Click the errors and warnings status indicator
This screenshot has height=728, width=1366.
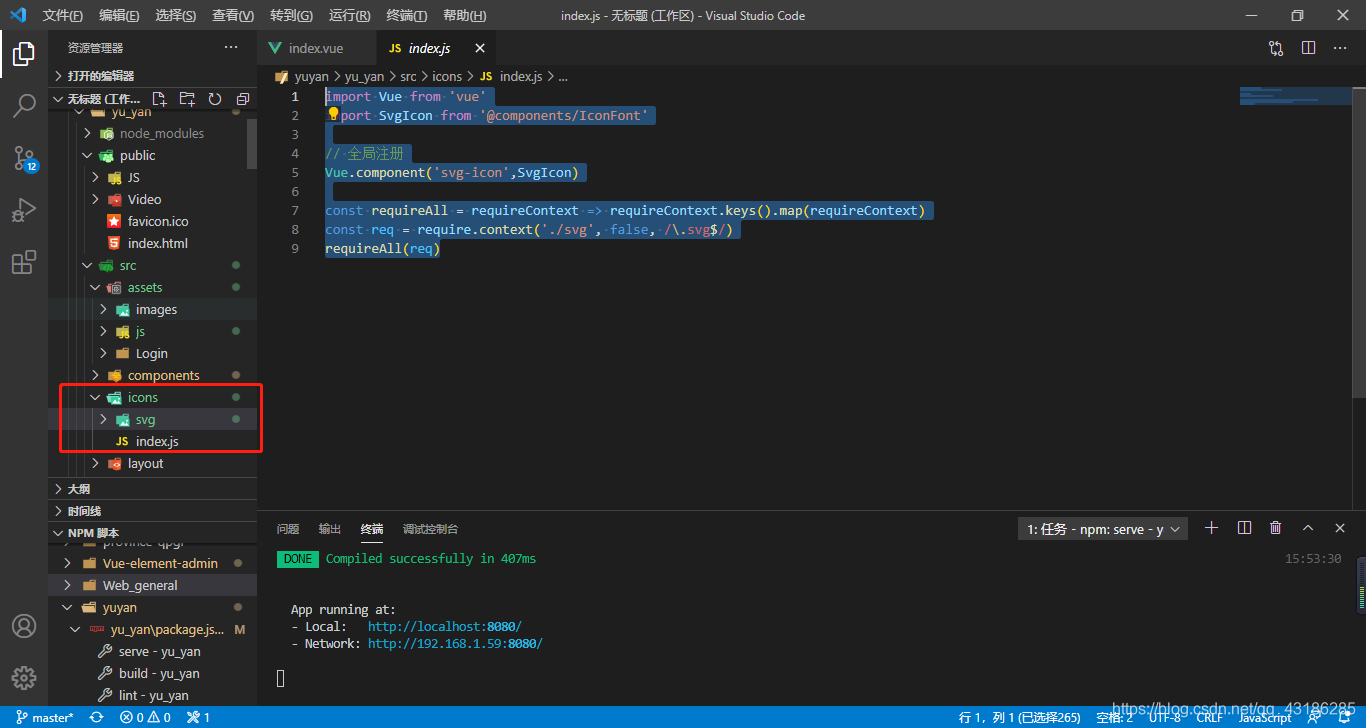tap(145, 717)
